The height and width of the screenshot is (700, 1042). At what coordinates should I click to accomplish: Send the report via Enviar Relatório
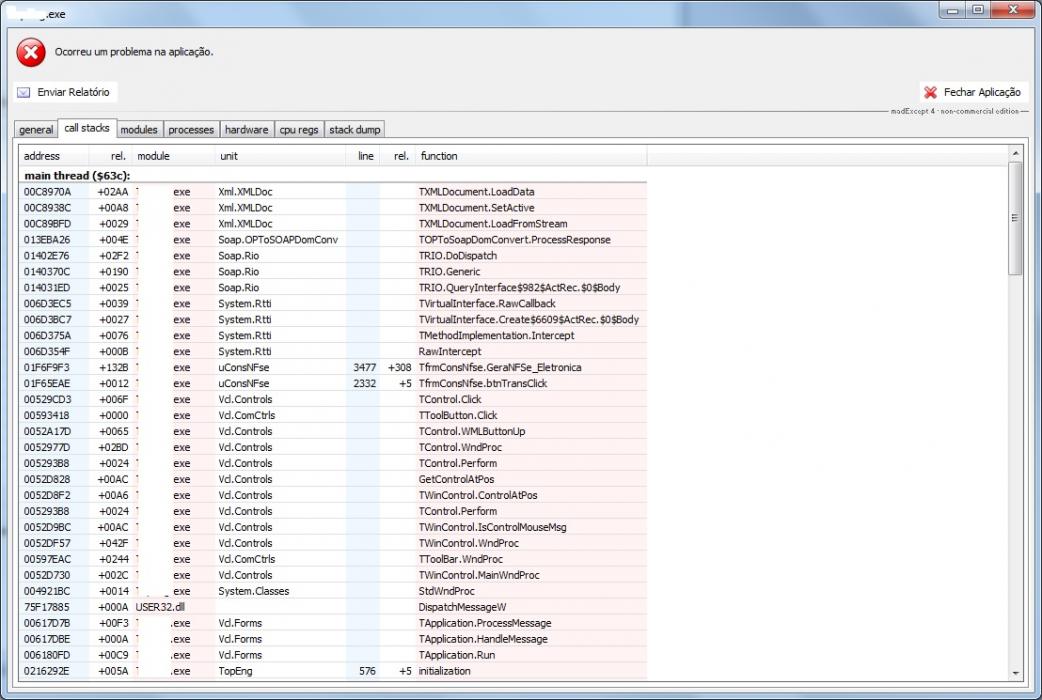[x=65, y=92]
